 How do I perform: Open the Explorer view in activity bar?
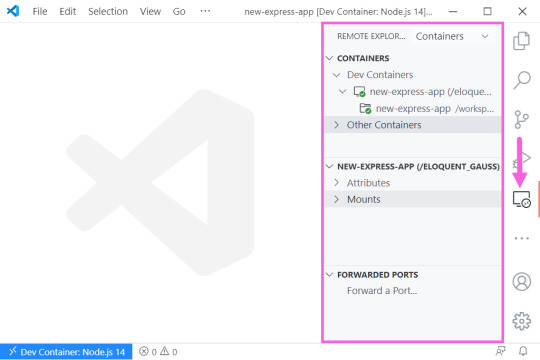(x=521, y=41)
